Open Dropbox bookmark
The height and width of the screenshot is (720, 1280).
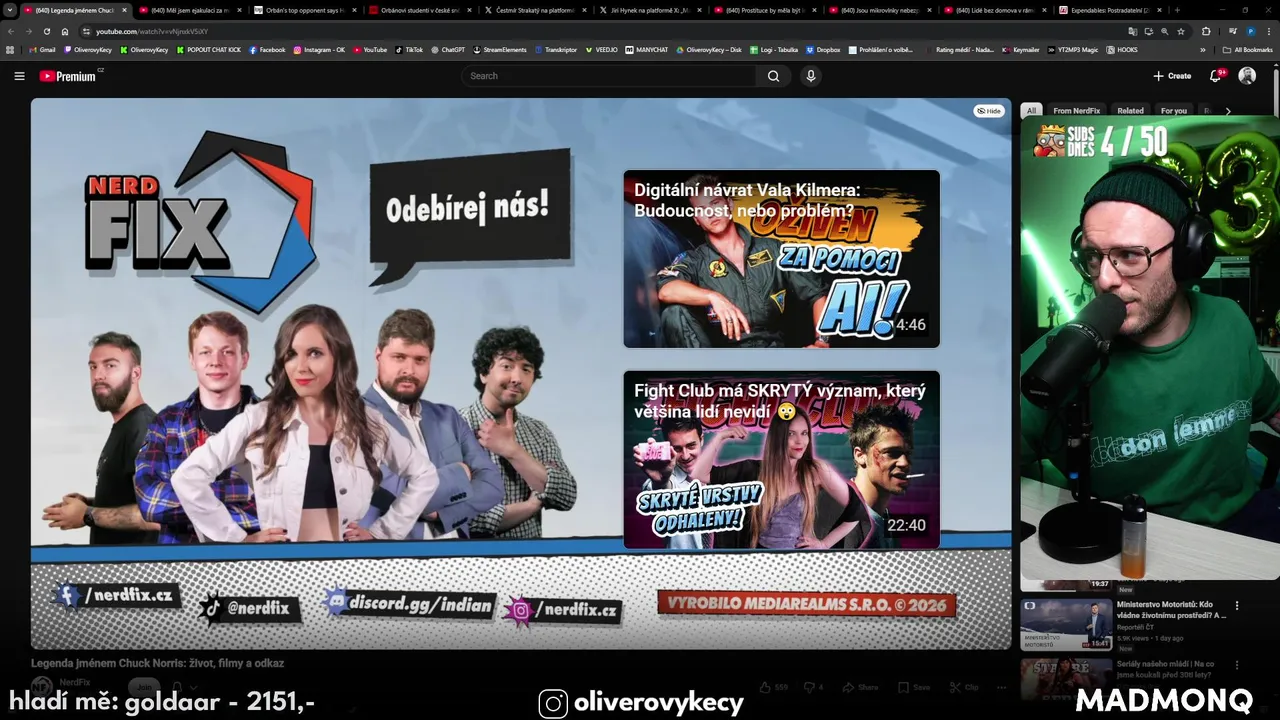(x=823, y=49)
